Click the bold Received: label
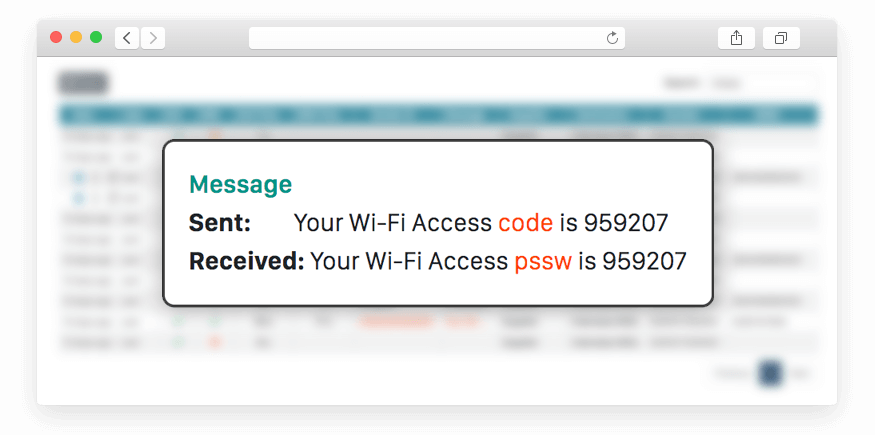The height and width of the screenshot is (435, 875). click(x=247, y=262)
